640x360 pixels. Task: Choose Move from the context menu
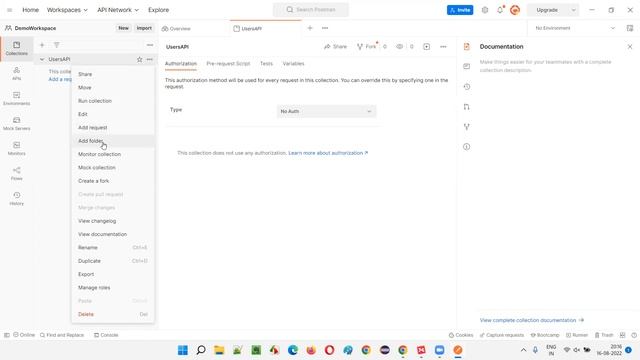[x=113, y=87]
